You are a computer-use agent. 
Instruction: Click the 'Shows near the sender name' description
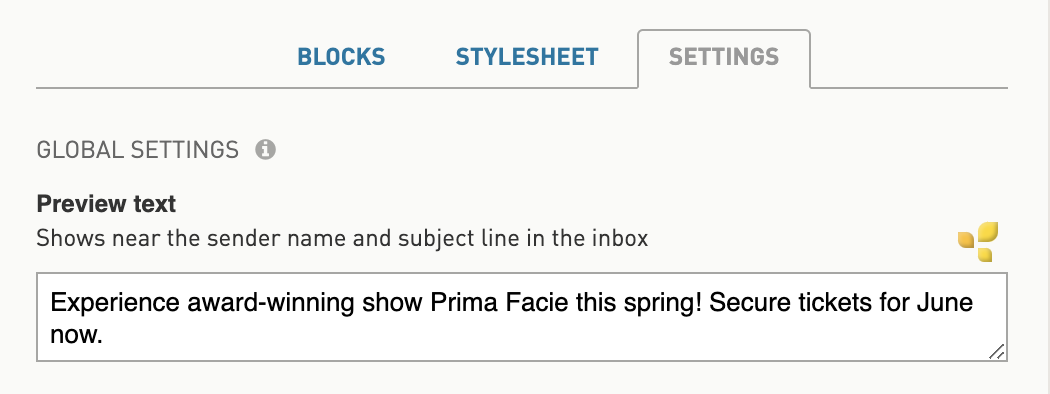342,239
